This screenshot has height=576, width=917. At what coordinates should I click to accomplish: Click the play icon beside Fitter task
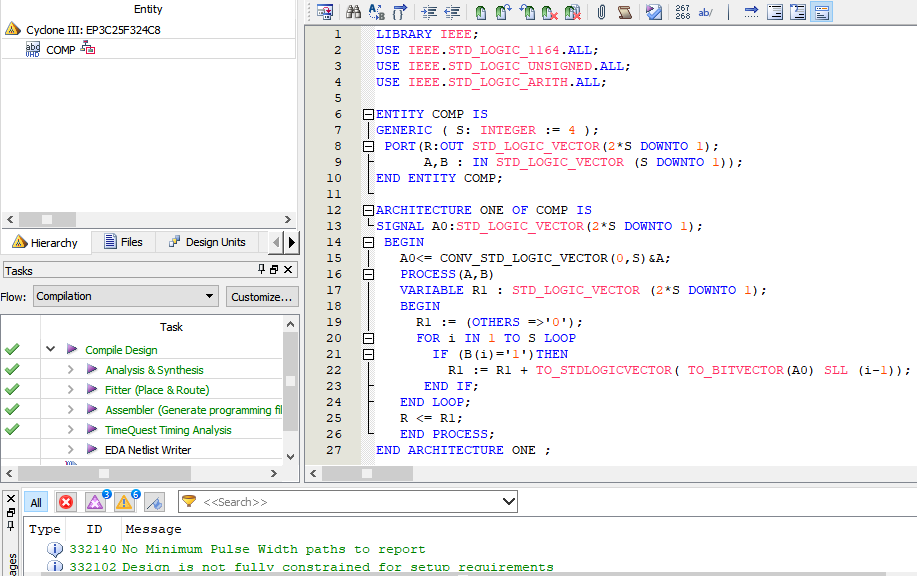[93, 390]
